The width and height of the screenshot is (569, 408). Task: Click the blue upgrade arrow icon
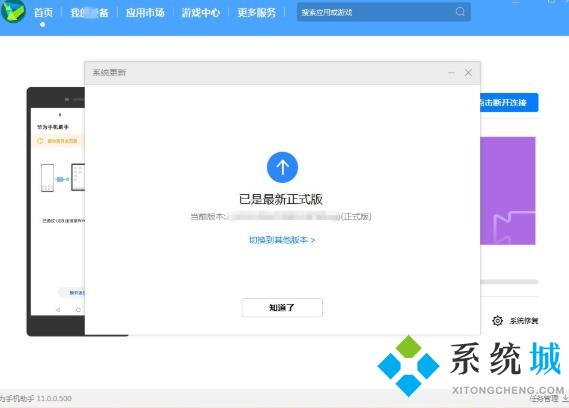pyautogui.click(x=282, y=167)
